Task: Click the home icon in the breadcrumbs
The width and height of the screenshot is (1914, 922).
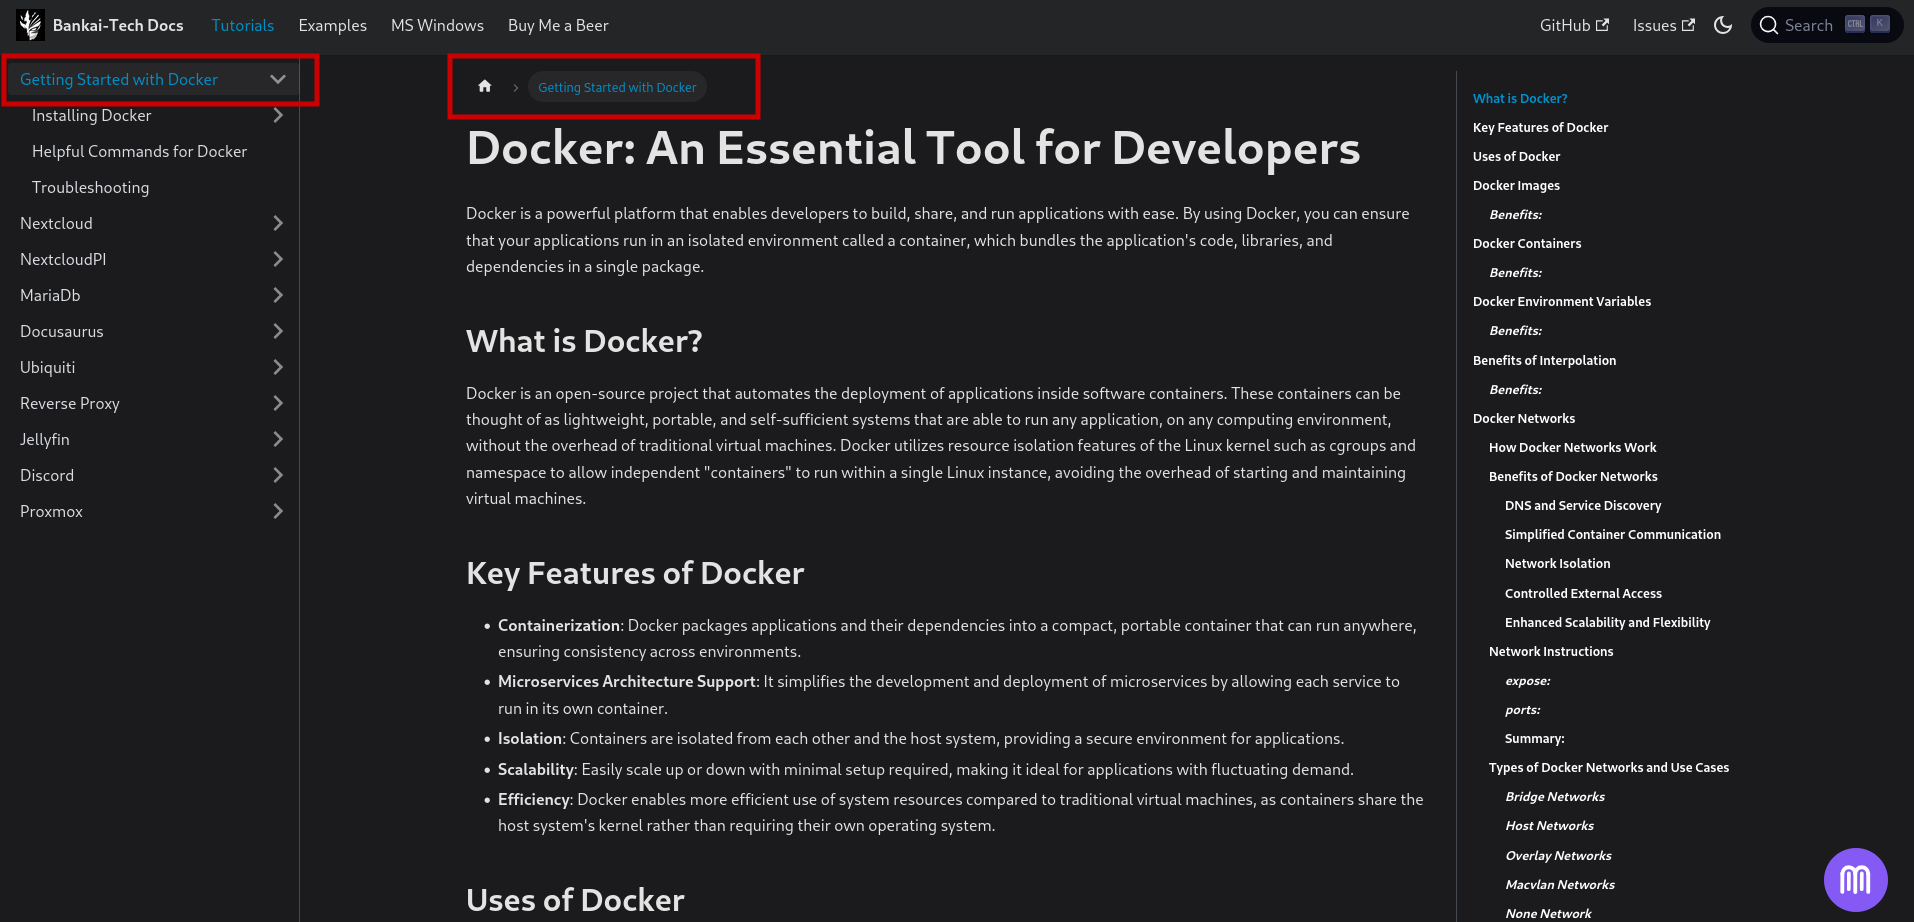Action: click(x=484, y=86)
